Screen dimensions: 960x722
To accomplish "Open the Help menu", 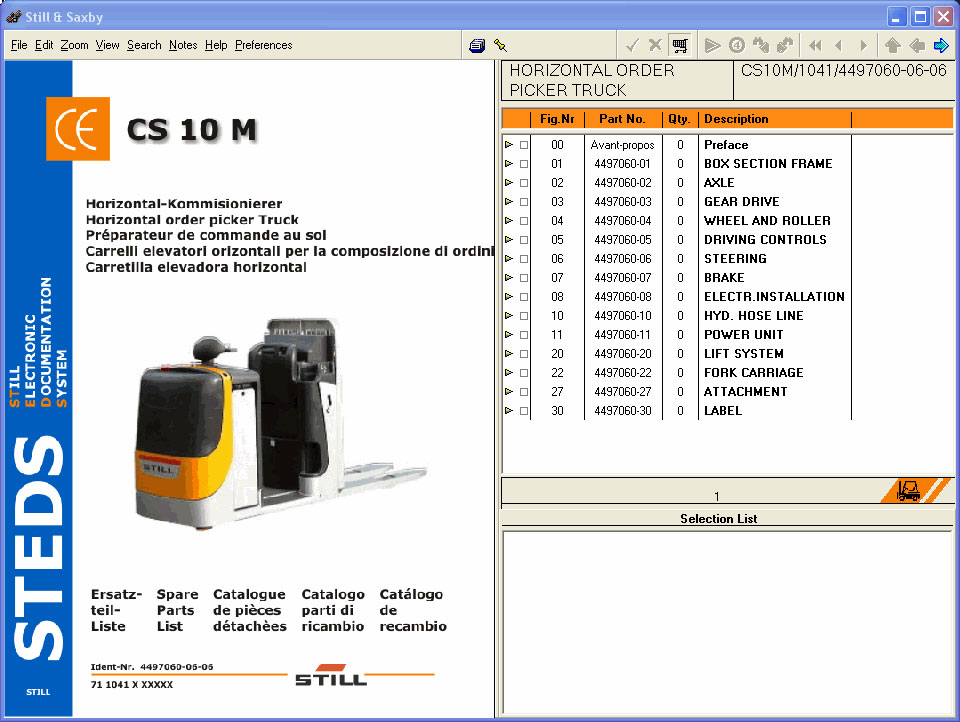I will (x=216, y=45).
